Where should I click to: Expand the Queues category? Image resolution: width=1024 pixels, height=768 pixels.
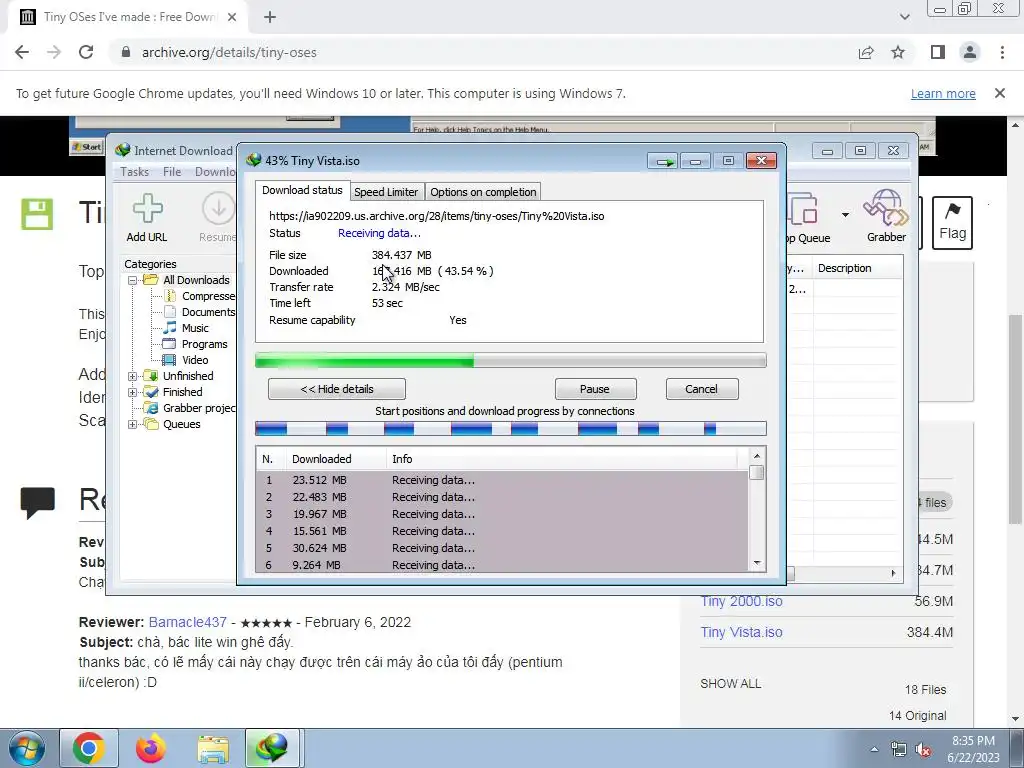[x=133, y=424]
